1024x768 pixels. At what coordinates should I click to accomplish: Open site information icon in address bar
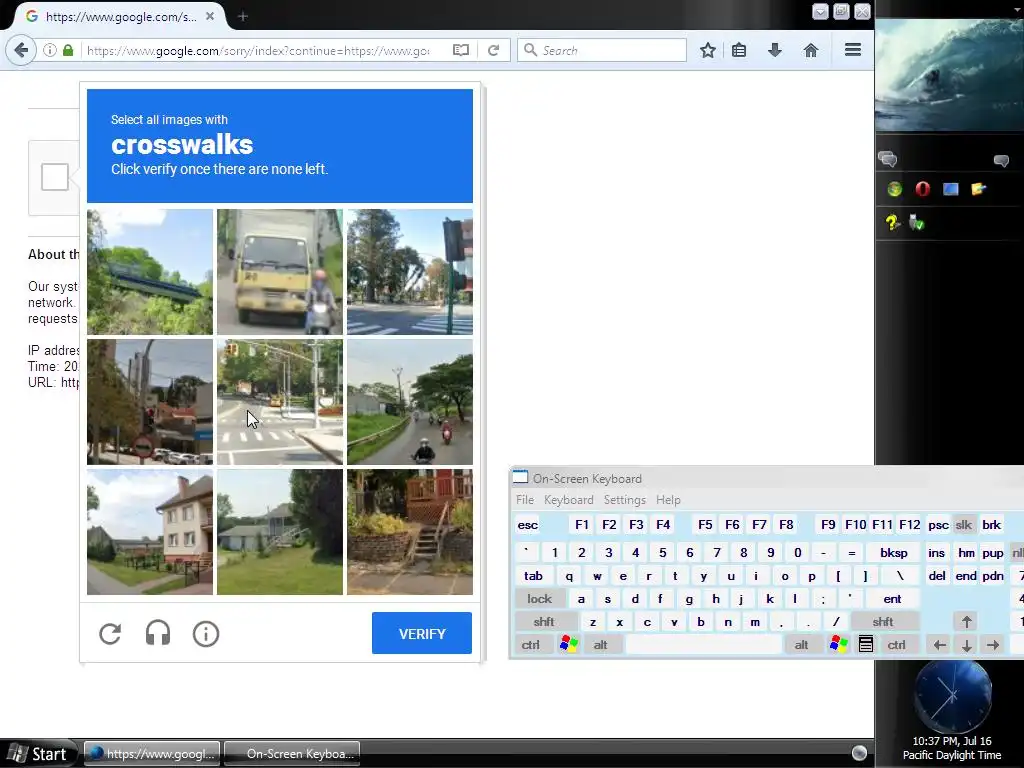tap(50, 50)
